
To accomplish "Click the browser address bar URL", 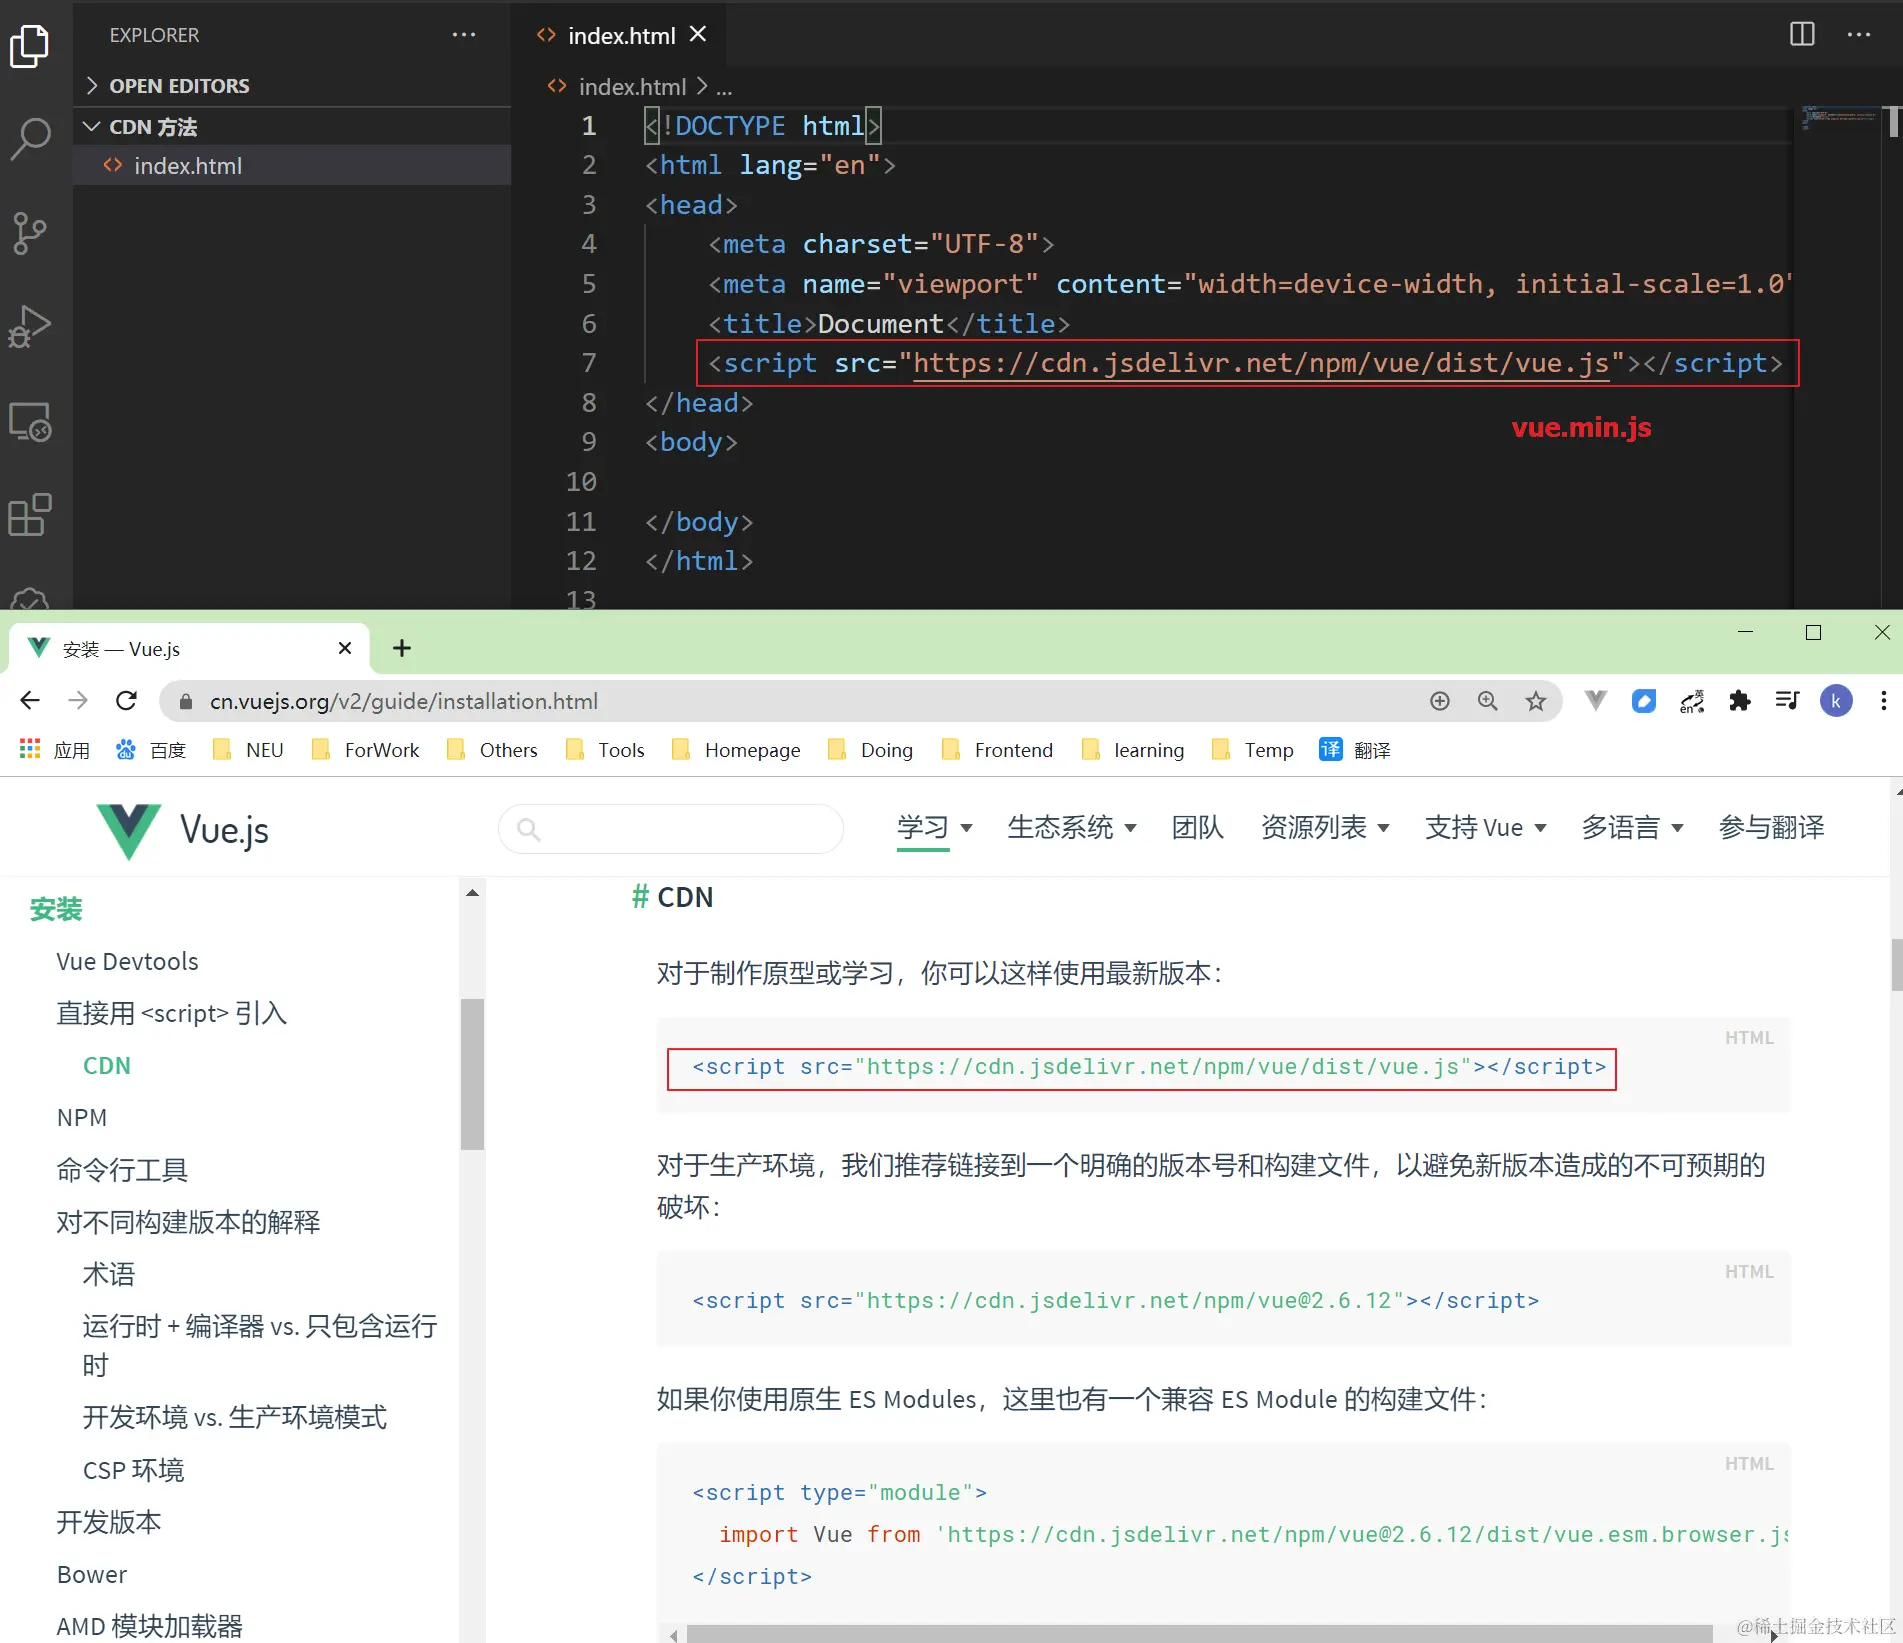I will (404, 701).
